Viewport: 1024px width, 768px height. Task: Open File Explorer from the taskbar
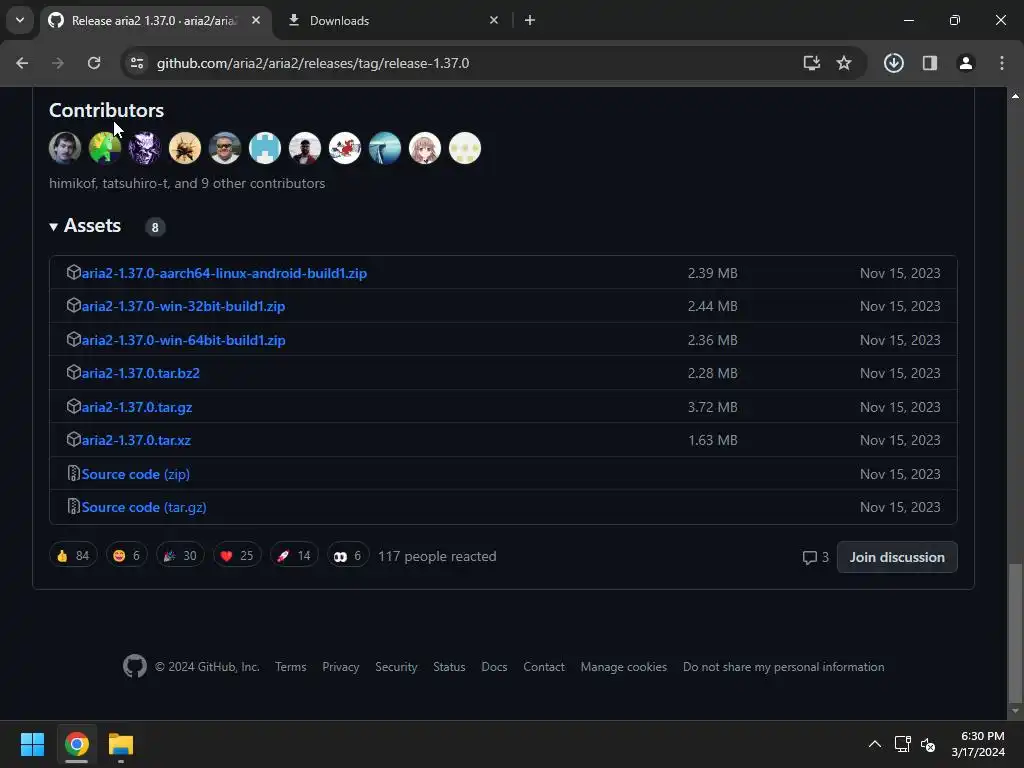point(121,744)
